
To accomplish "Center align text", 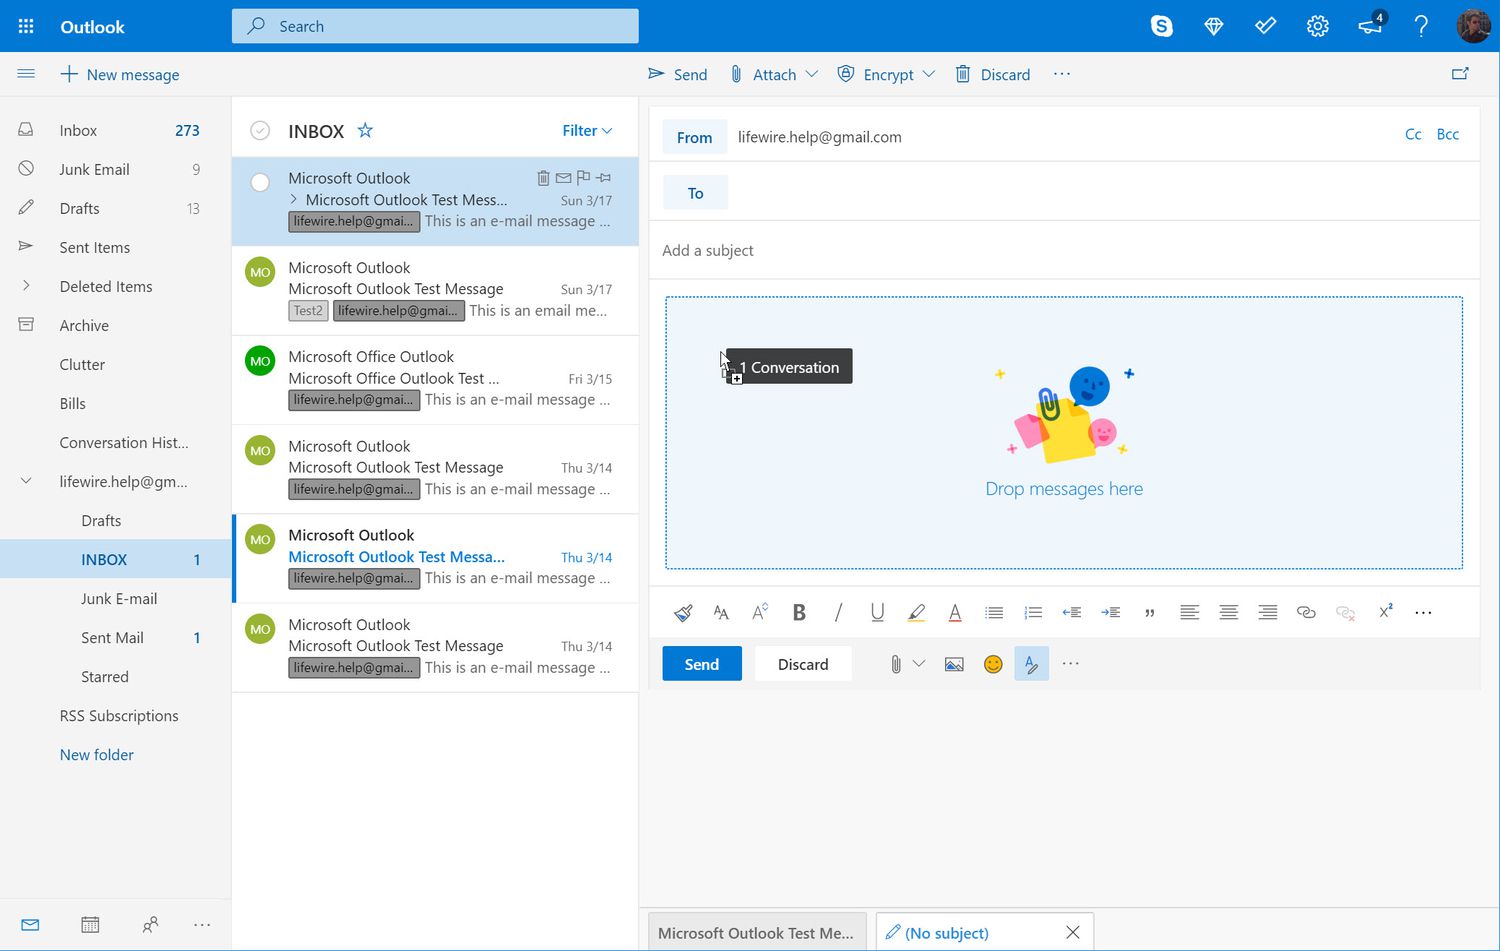I will tap(1228, 612).
